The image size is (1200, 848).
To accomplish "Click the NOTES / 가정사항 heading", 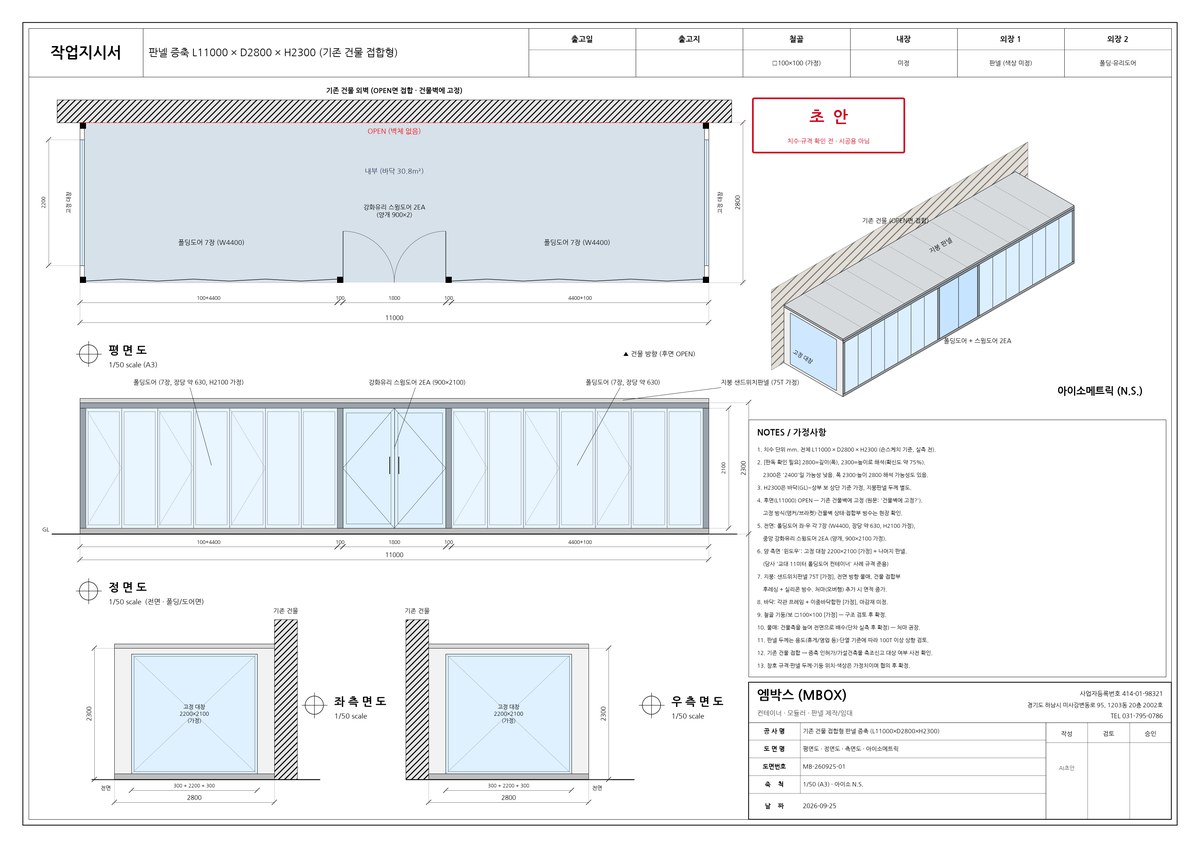I will (792, 432).
